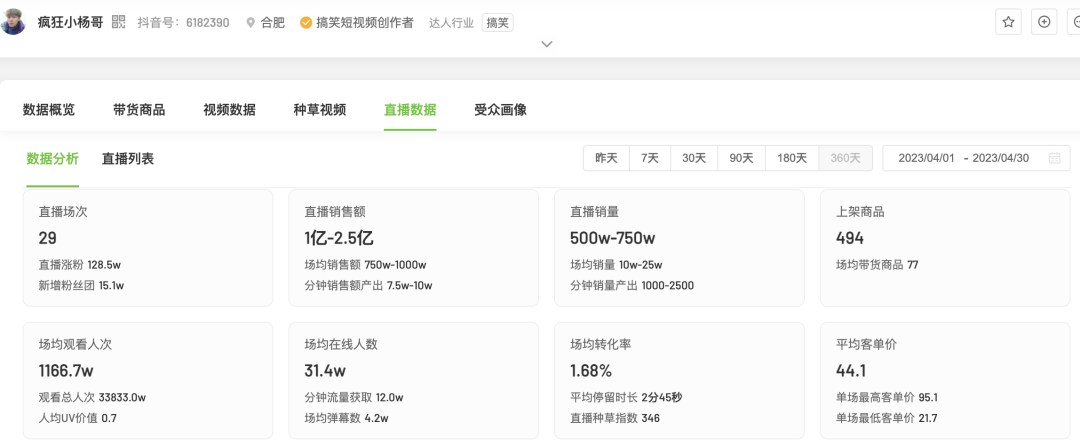
Task: Click the 搞笑 industry tag
Action: [497, 22]
